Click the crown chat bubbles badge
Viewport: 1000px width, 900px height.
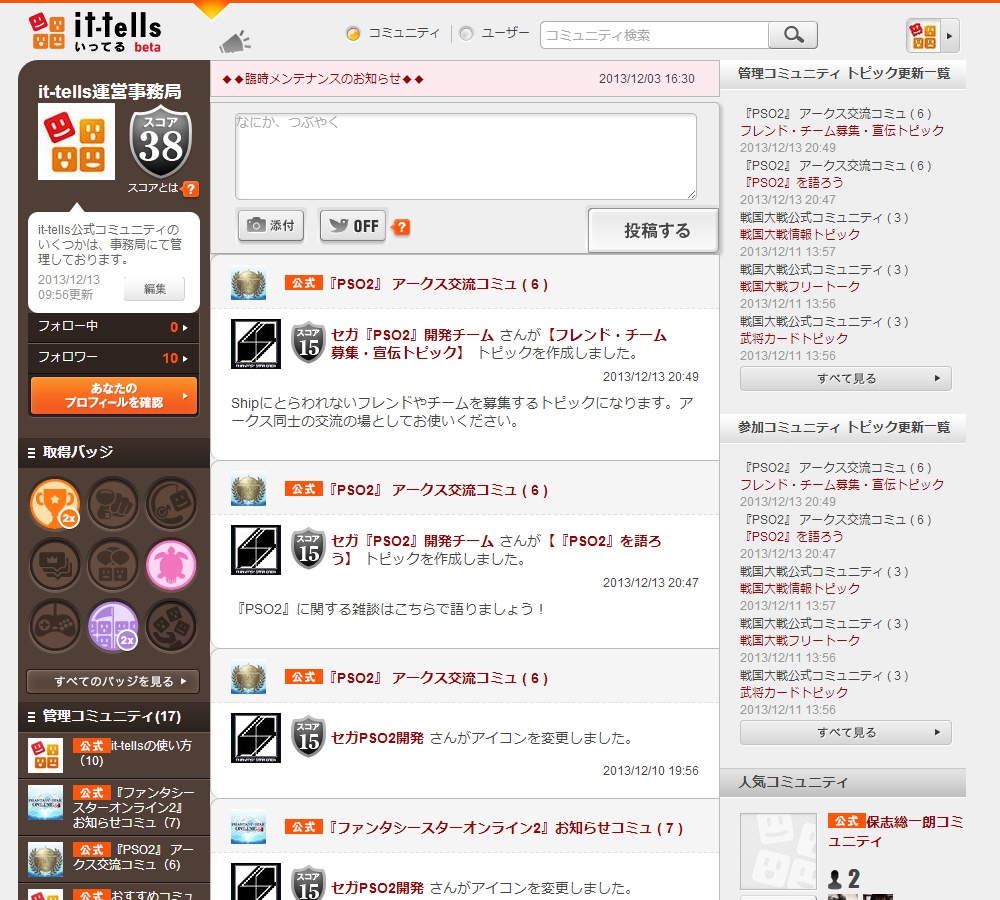tap(55, 565)
